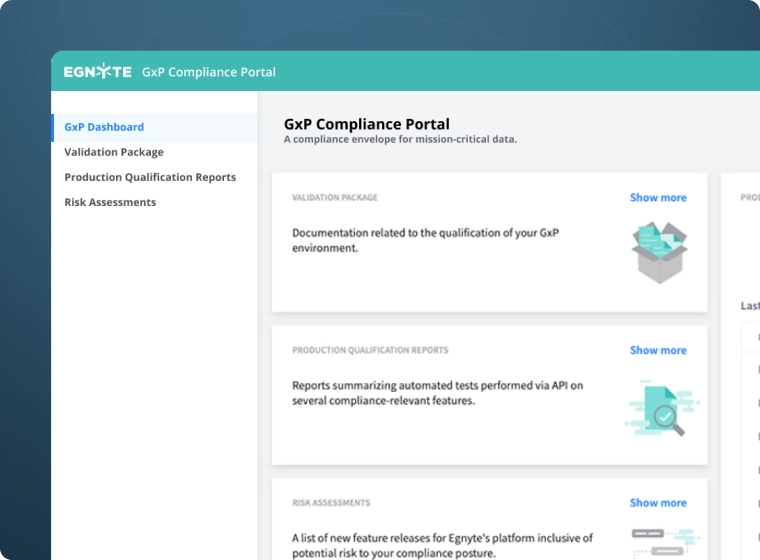Click the compliance envelope subtitle text
Viewport: 760px width, 560px height.
[400, 140]
